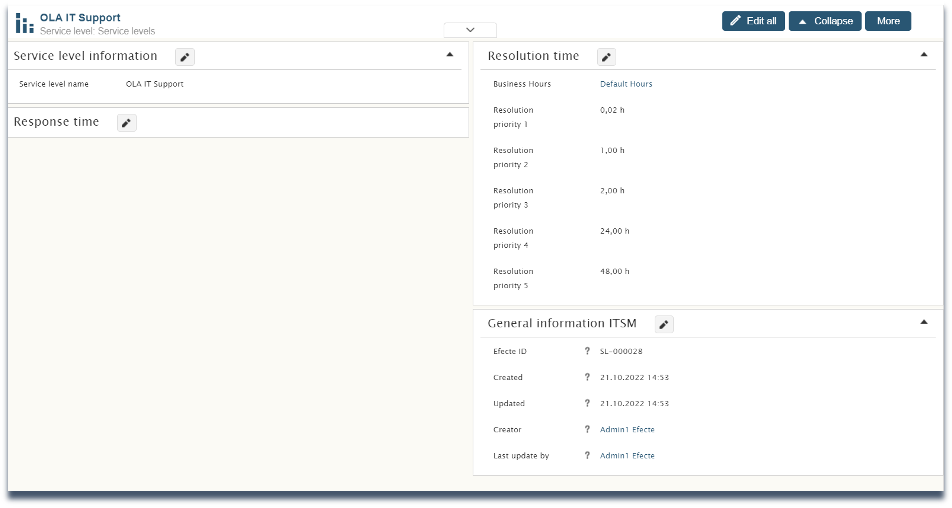
Task: Click the Resolution priority 3 label
Action: pos(513,198)
